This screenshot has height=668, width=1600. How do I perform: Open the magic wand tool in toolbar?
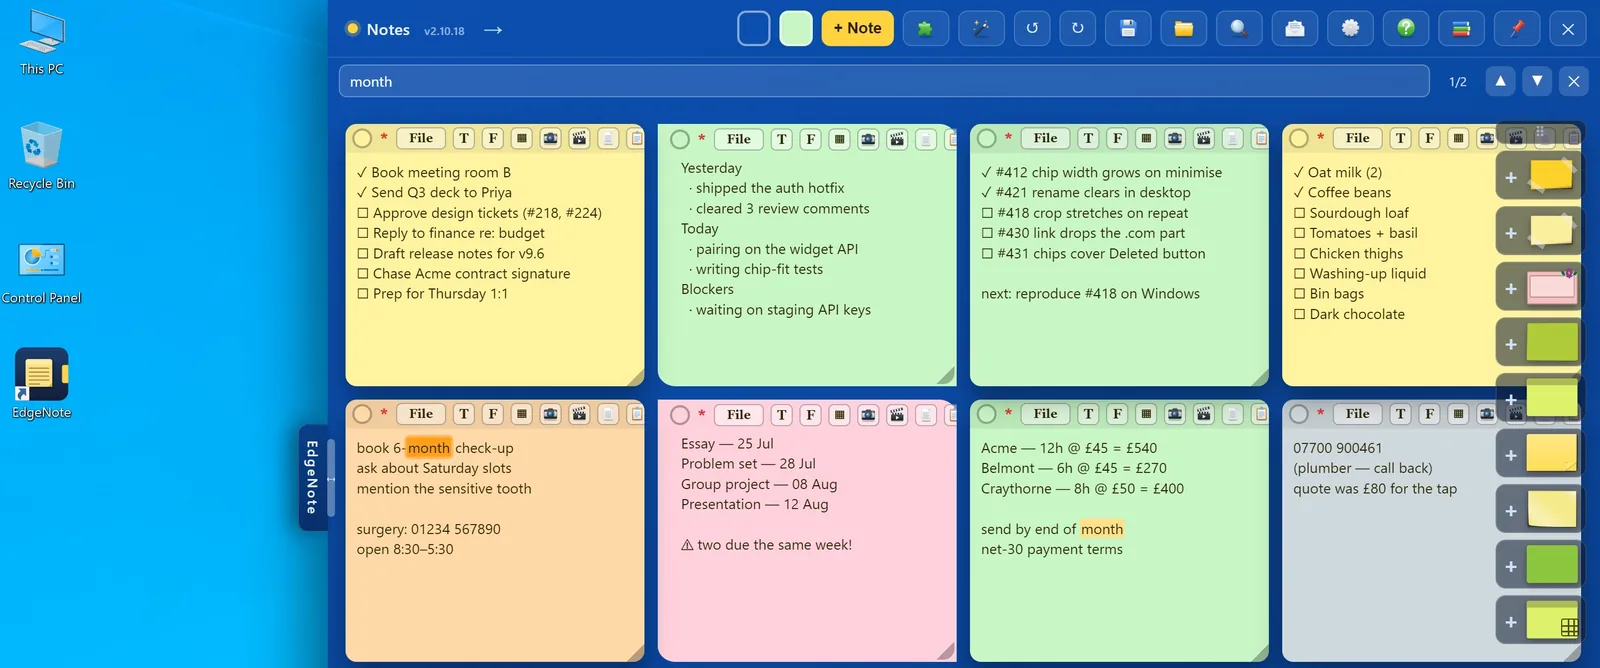(981, 29)
